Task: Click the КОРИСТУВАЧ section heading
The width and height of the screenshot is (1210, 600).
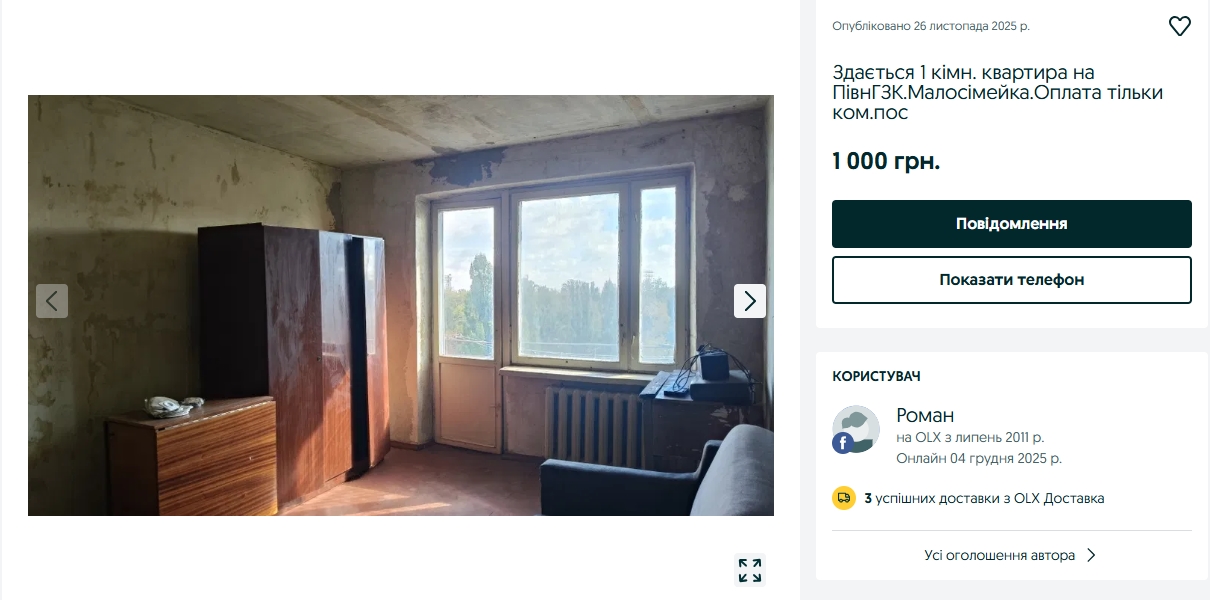Action: point(877,377)
